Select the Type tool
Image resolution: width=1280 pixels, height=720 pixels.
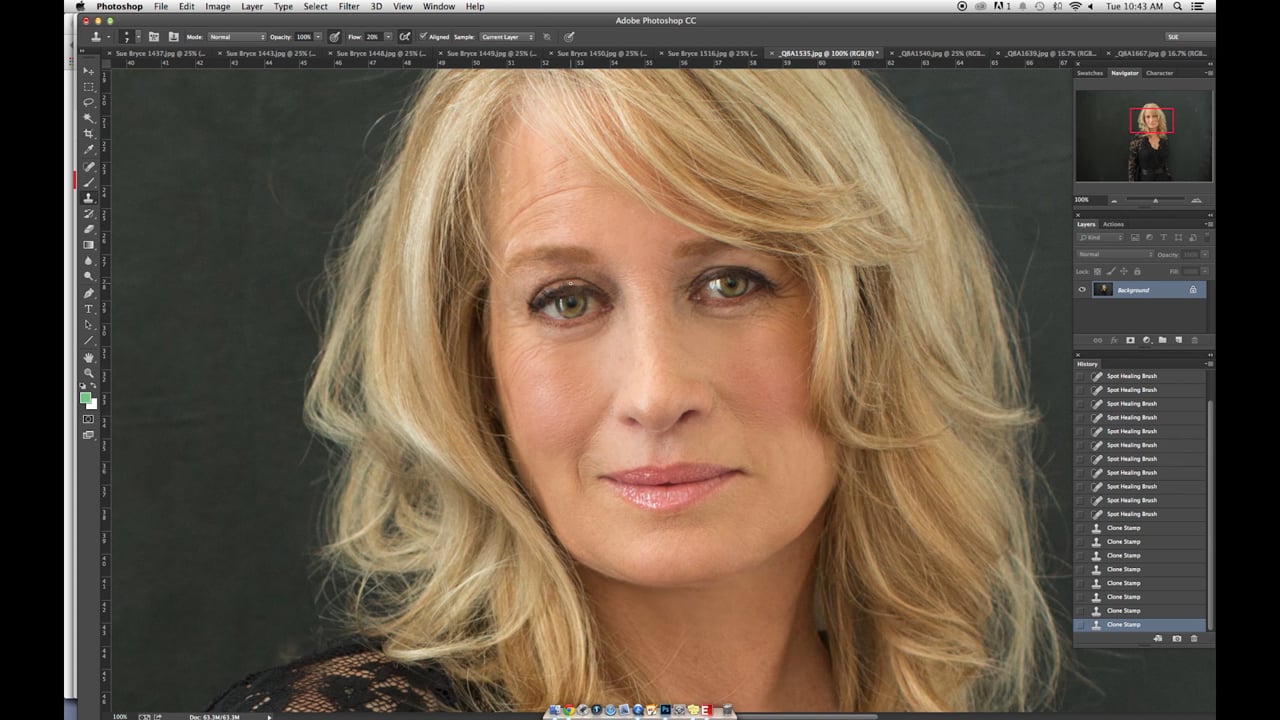[x=89, y=309]
